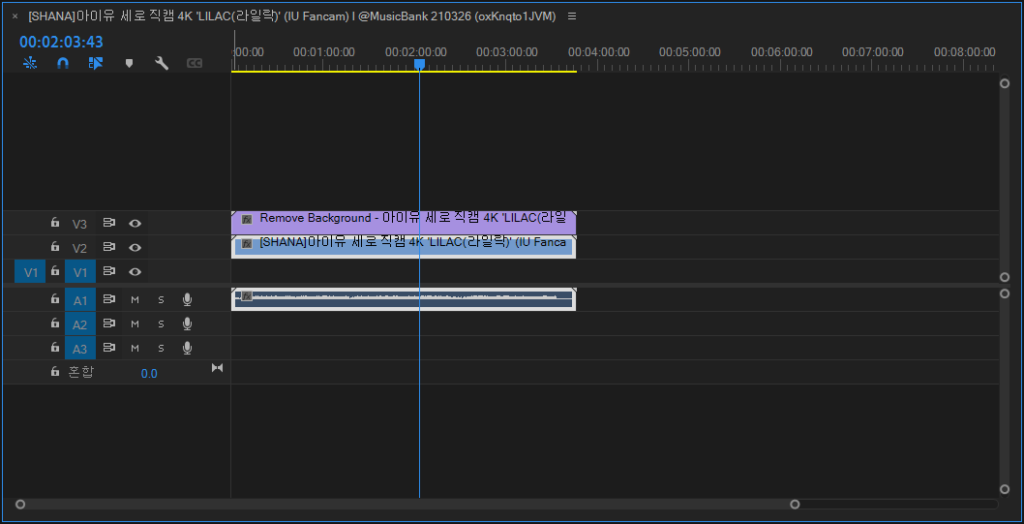Enable voice-over record on A1

pos(187,299)
